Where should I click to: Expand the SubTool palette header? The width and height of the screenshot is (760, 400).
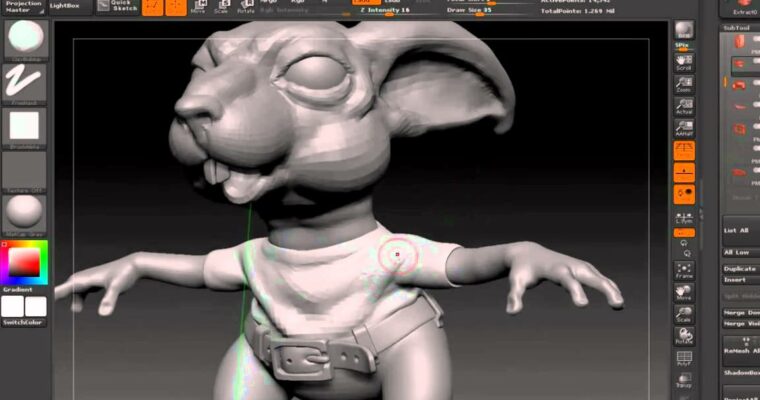(x=740, y=28)
